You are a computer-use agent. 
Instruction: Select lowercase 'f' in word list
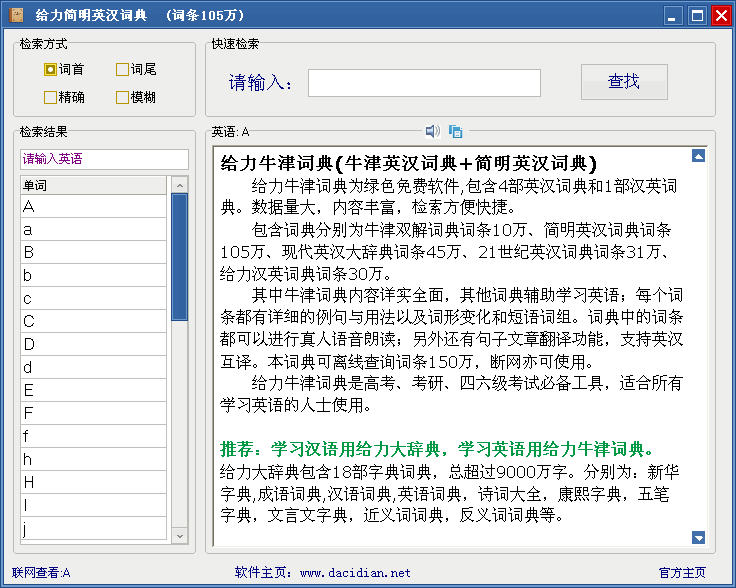[93, 436]
